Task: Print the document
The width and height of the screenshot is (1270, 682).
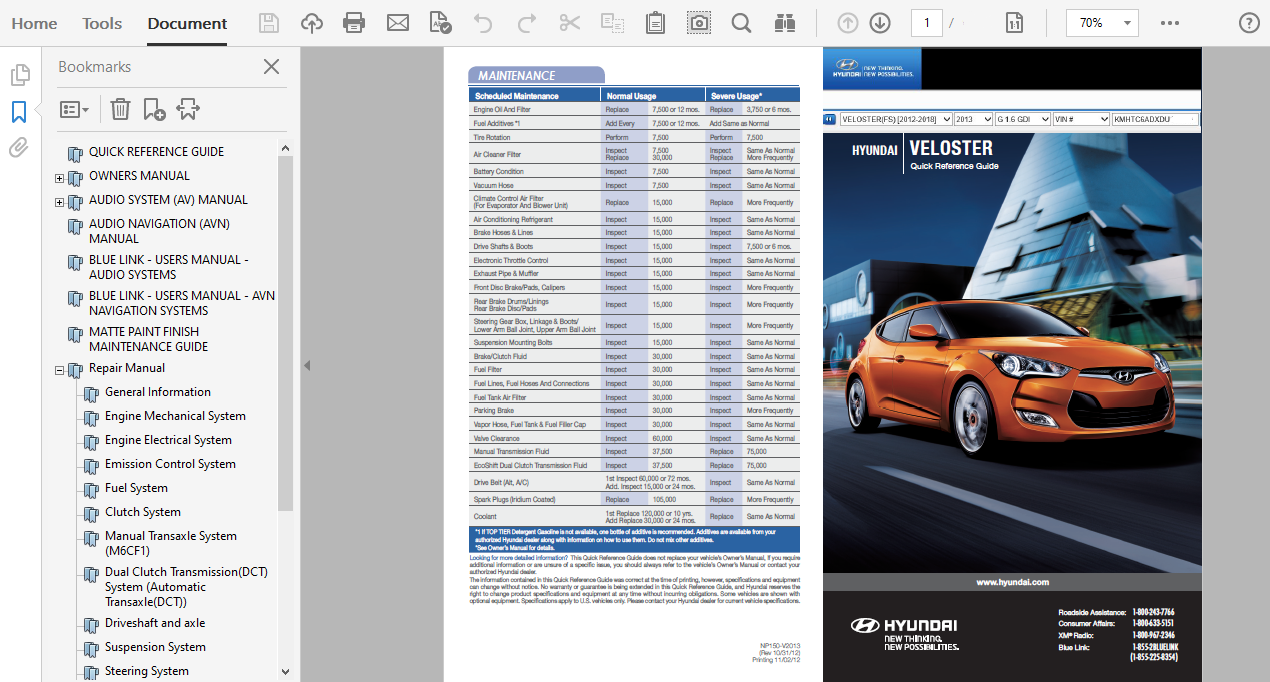Action: tap(354, 21)
